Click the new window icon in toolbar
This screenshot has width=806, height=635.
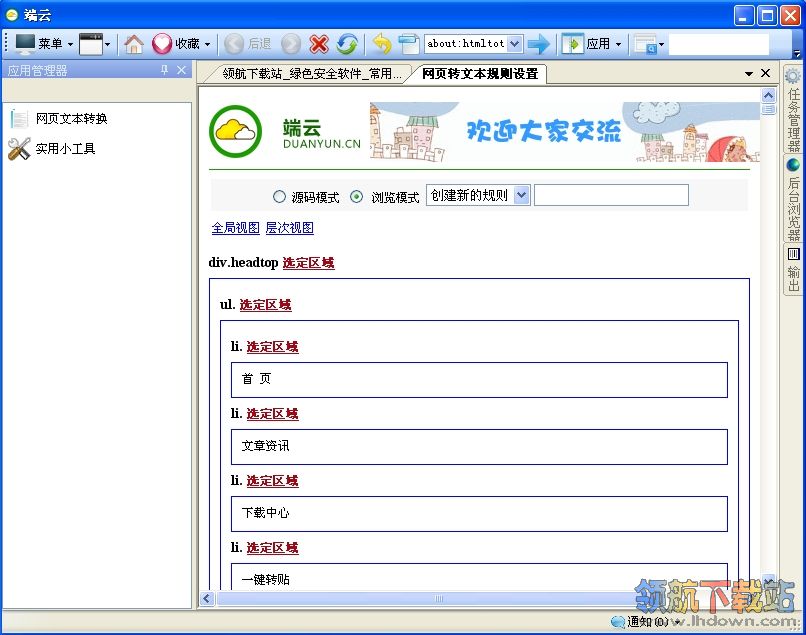91,44
